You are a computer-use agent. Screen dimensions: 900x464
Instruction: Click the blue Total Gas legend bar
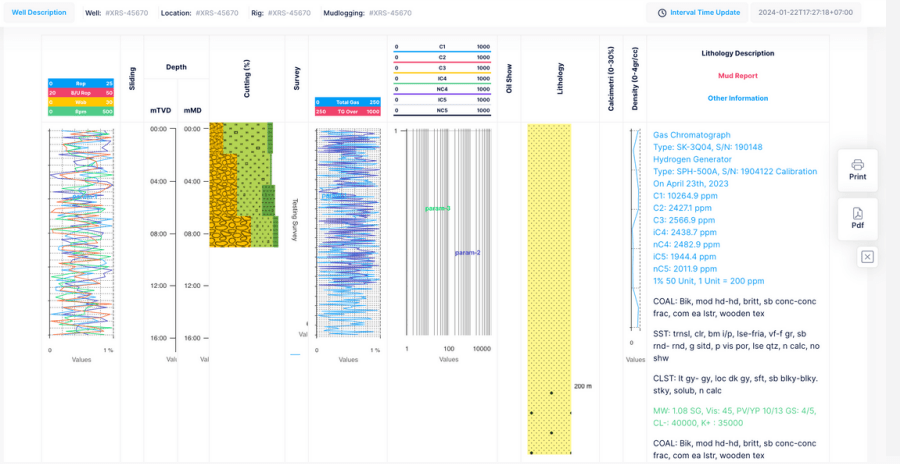pyautogui.click(x=347, y=102)
